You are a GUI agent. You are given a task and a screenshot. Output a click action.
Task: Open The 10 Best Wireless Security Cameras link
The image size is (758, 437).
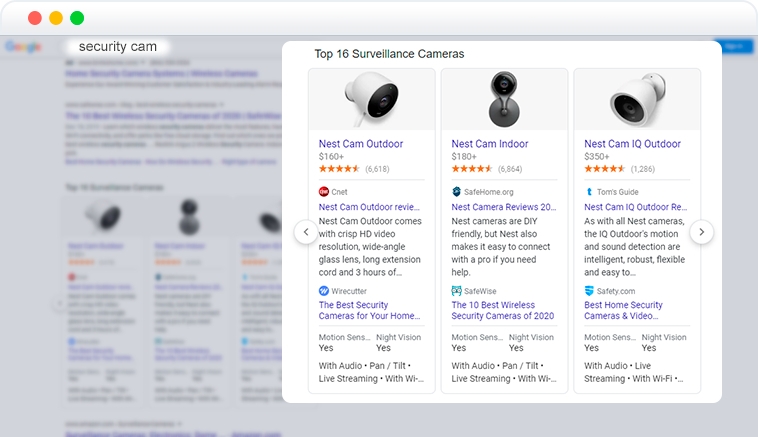point(503,310)
